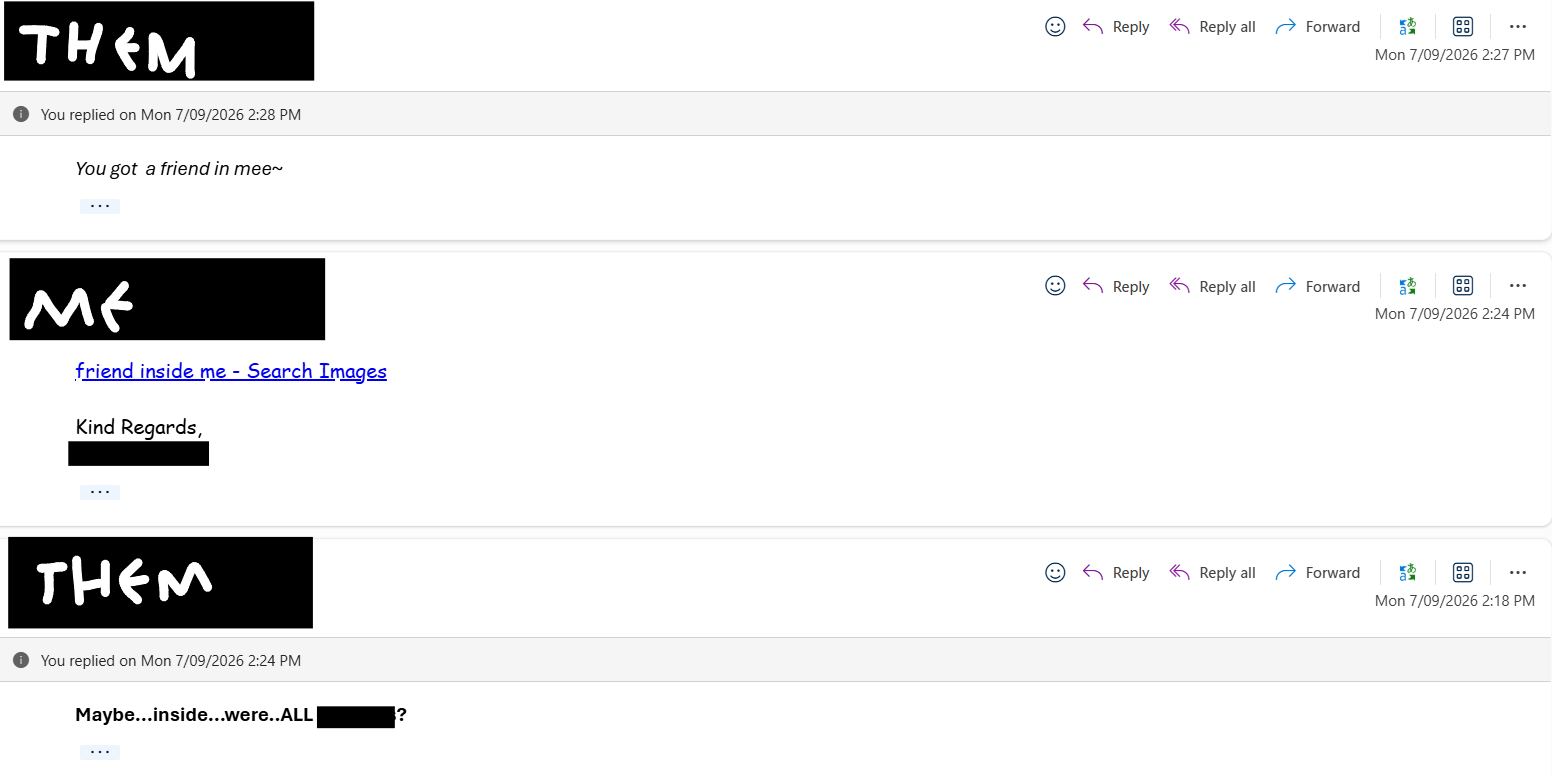
Task: Reply to the 2:27 PM email
Action: 1116,27
